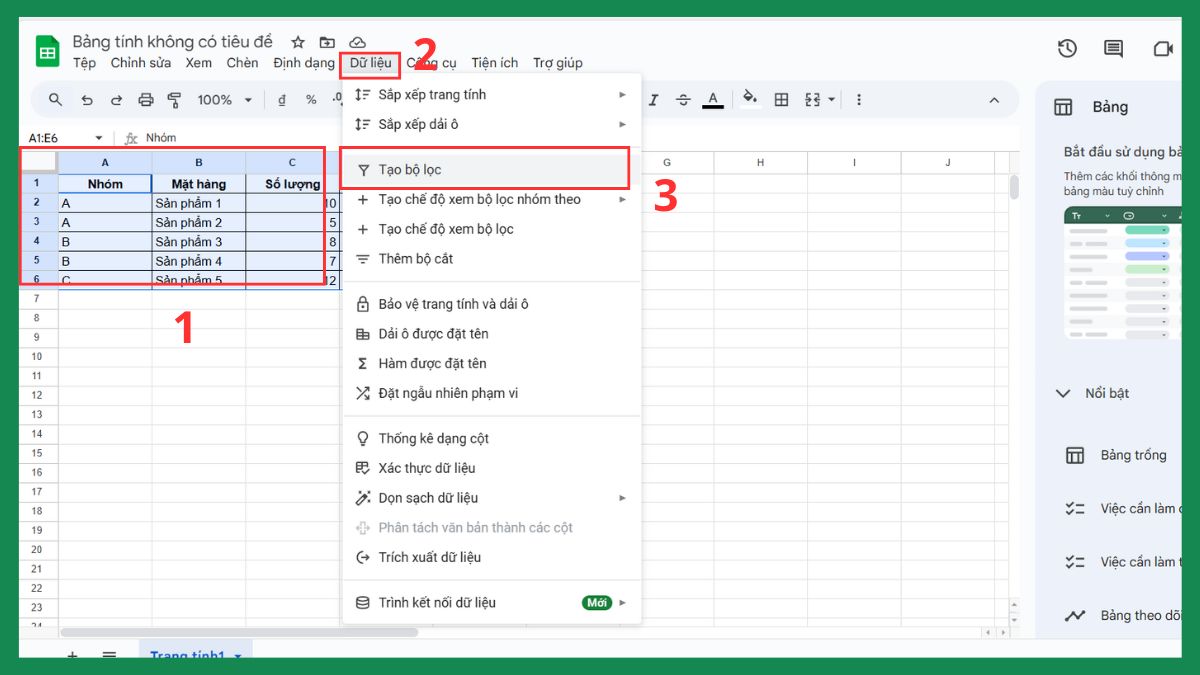The width and height of the screenshot is (1200, 675).
Task: Collapse the toolbar with the chevron
Action: (x=994, y=100)
